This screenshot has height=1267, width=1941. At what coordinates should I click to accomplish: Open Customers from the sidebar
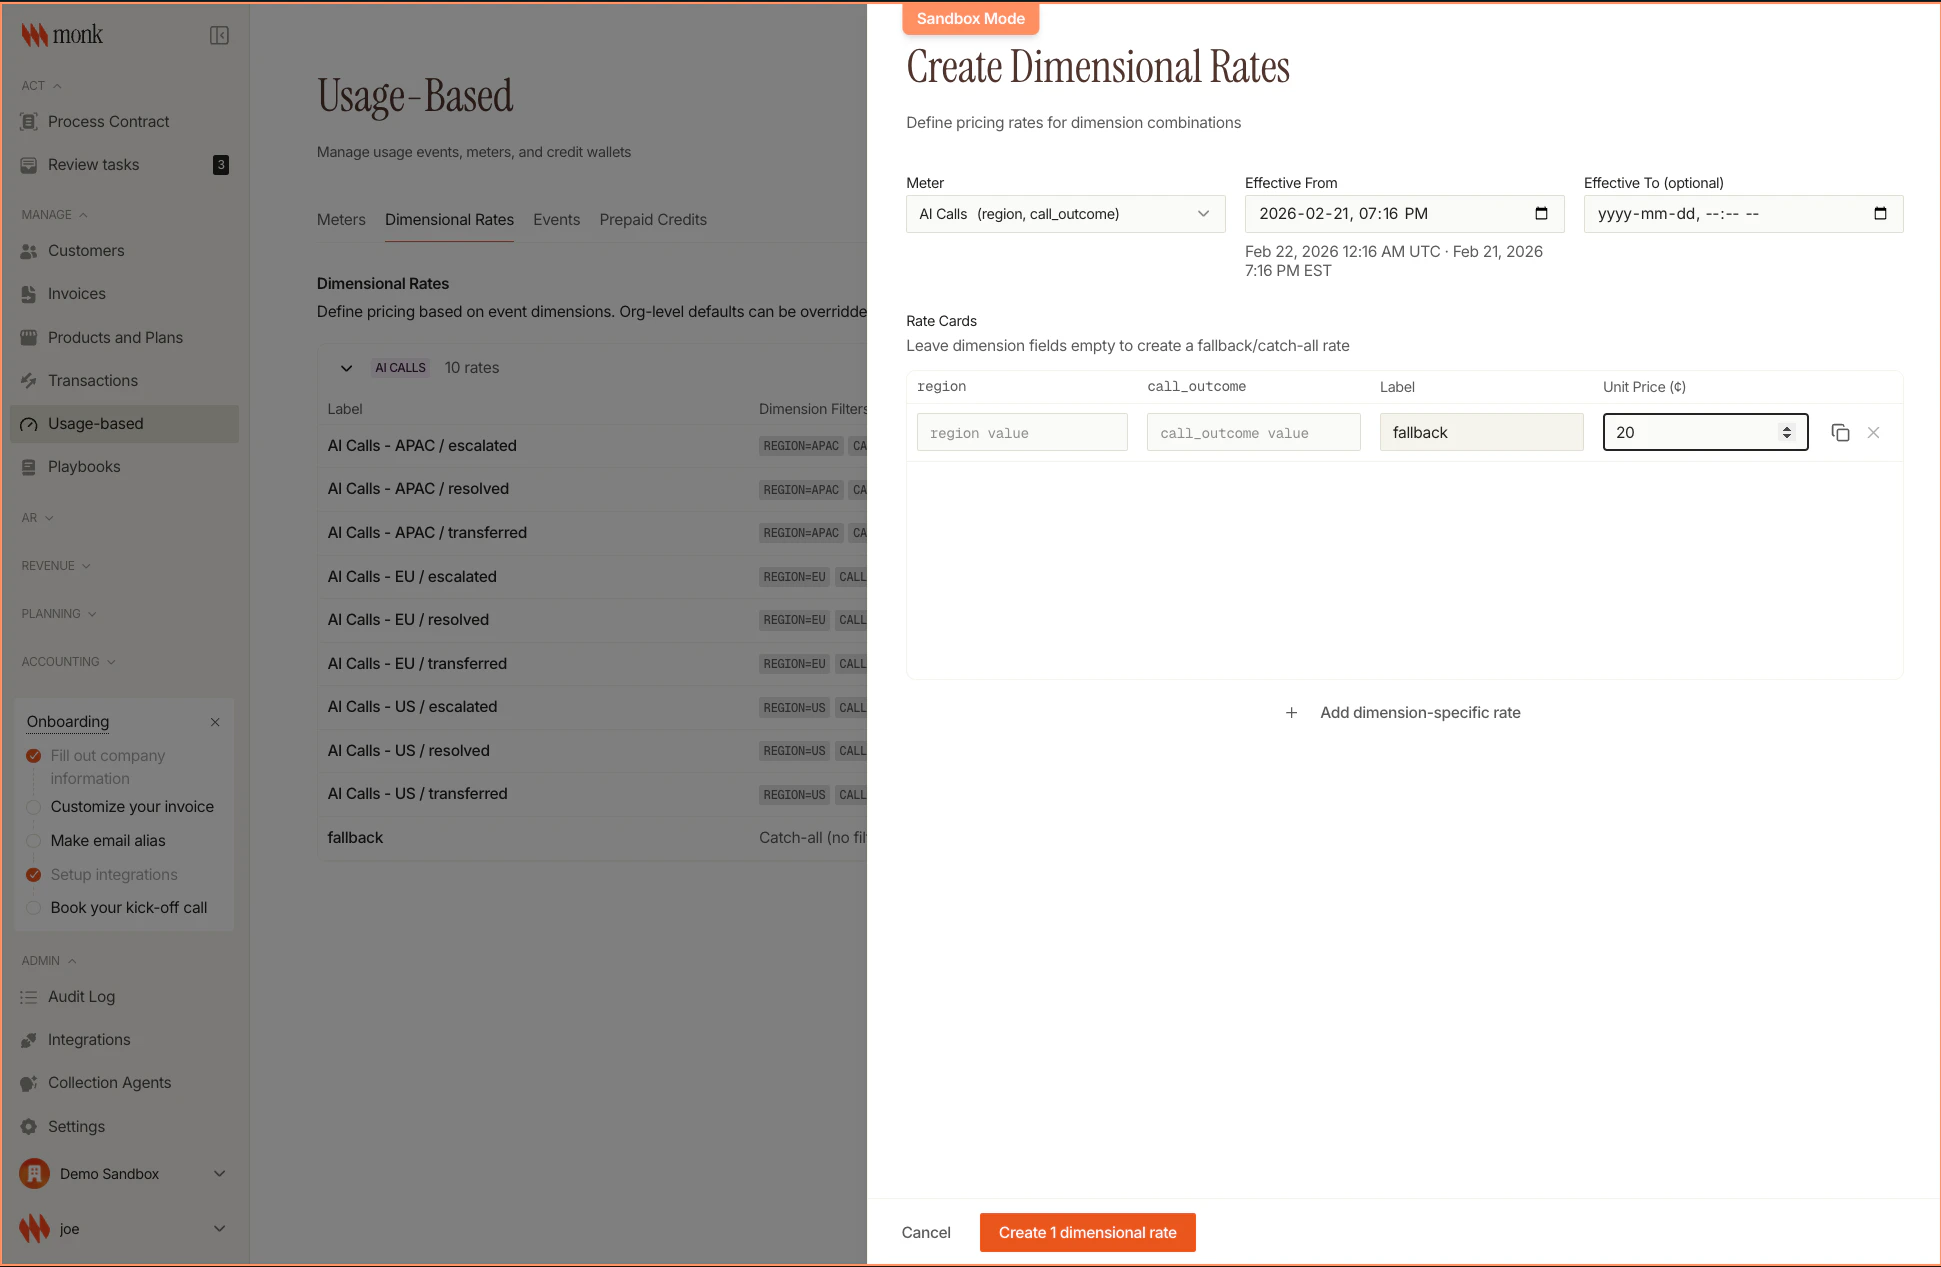pyautogui.click(x=86, y=250)
